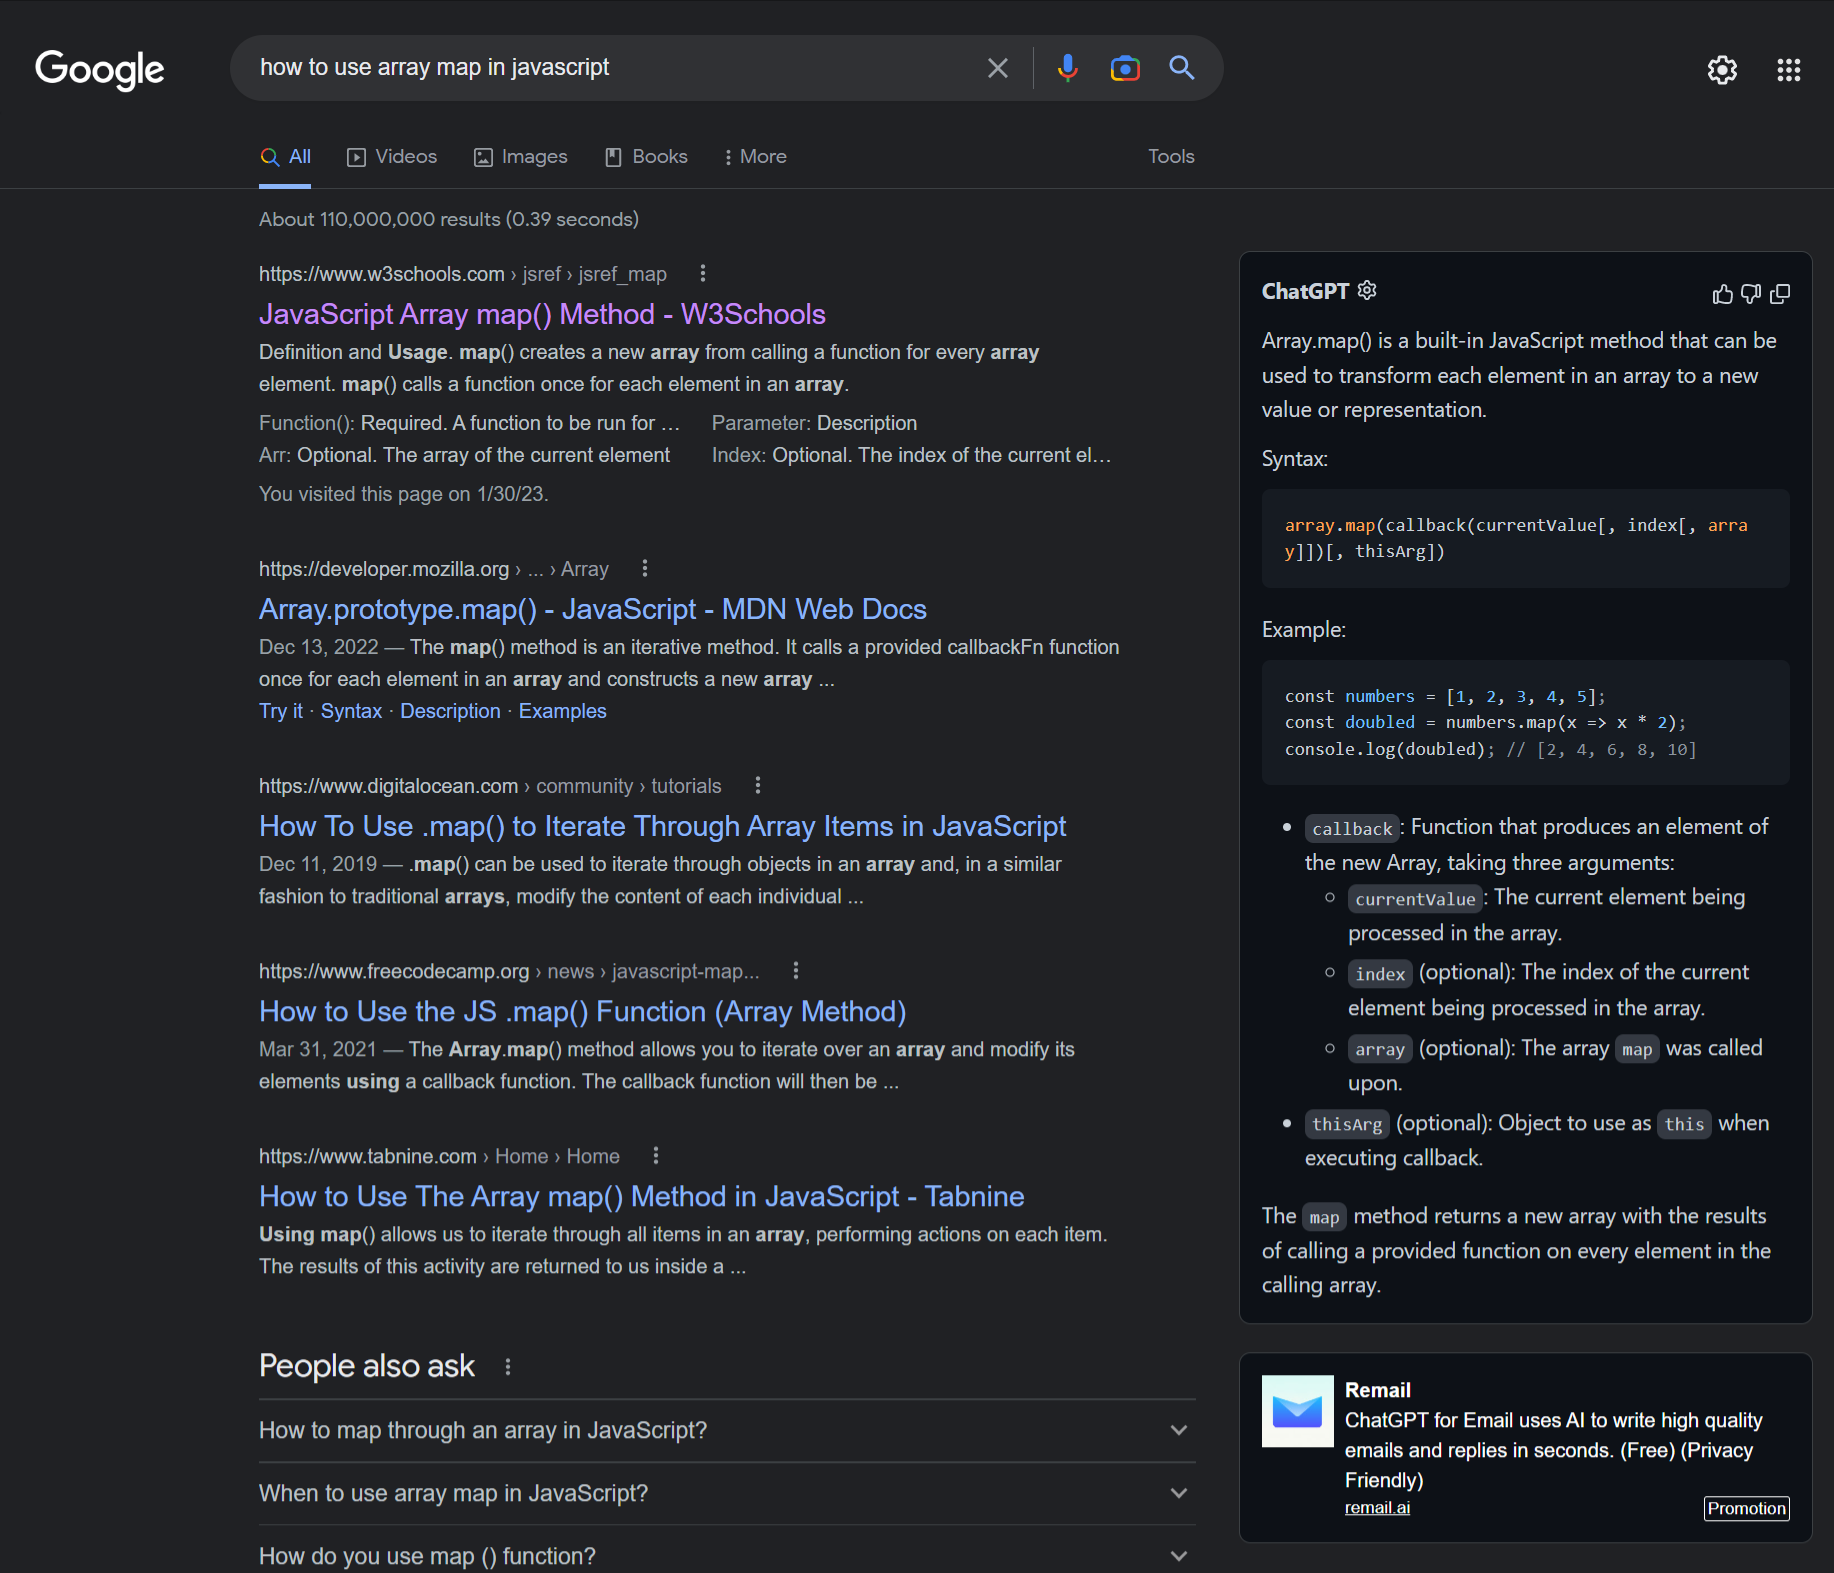
Task: Click the ChatGPT panel heading
Action: [x=1305, y=291]
